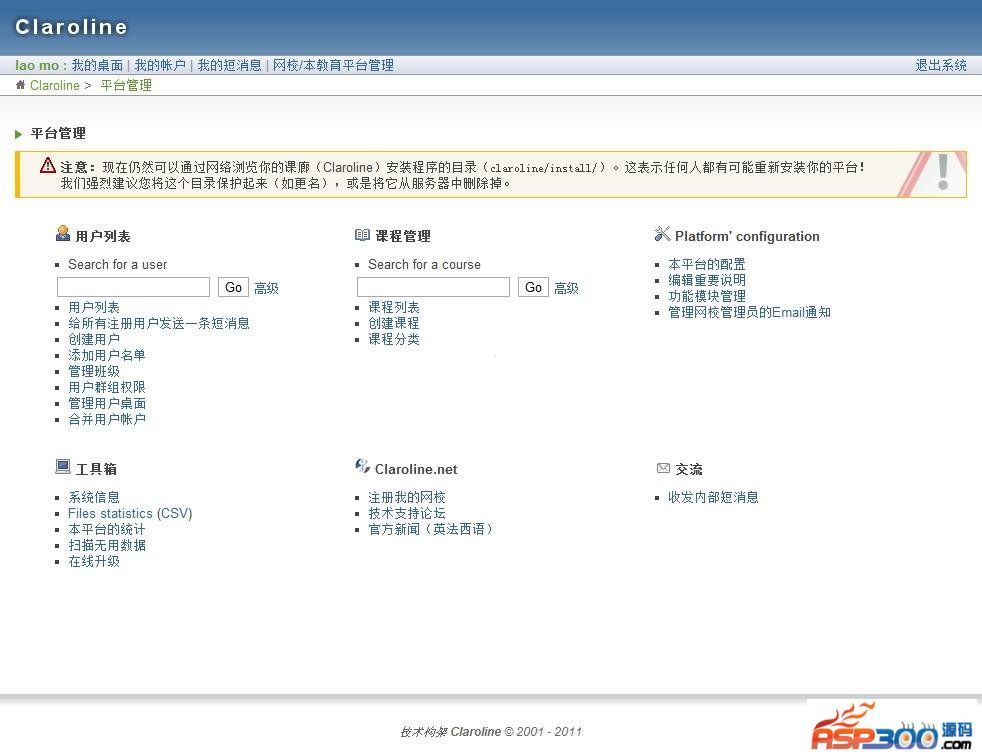
Task: Open the 用户列表 link in the user list
Action: 94,307
